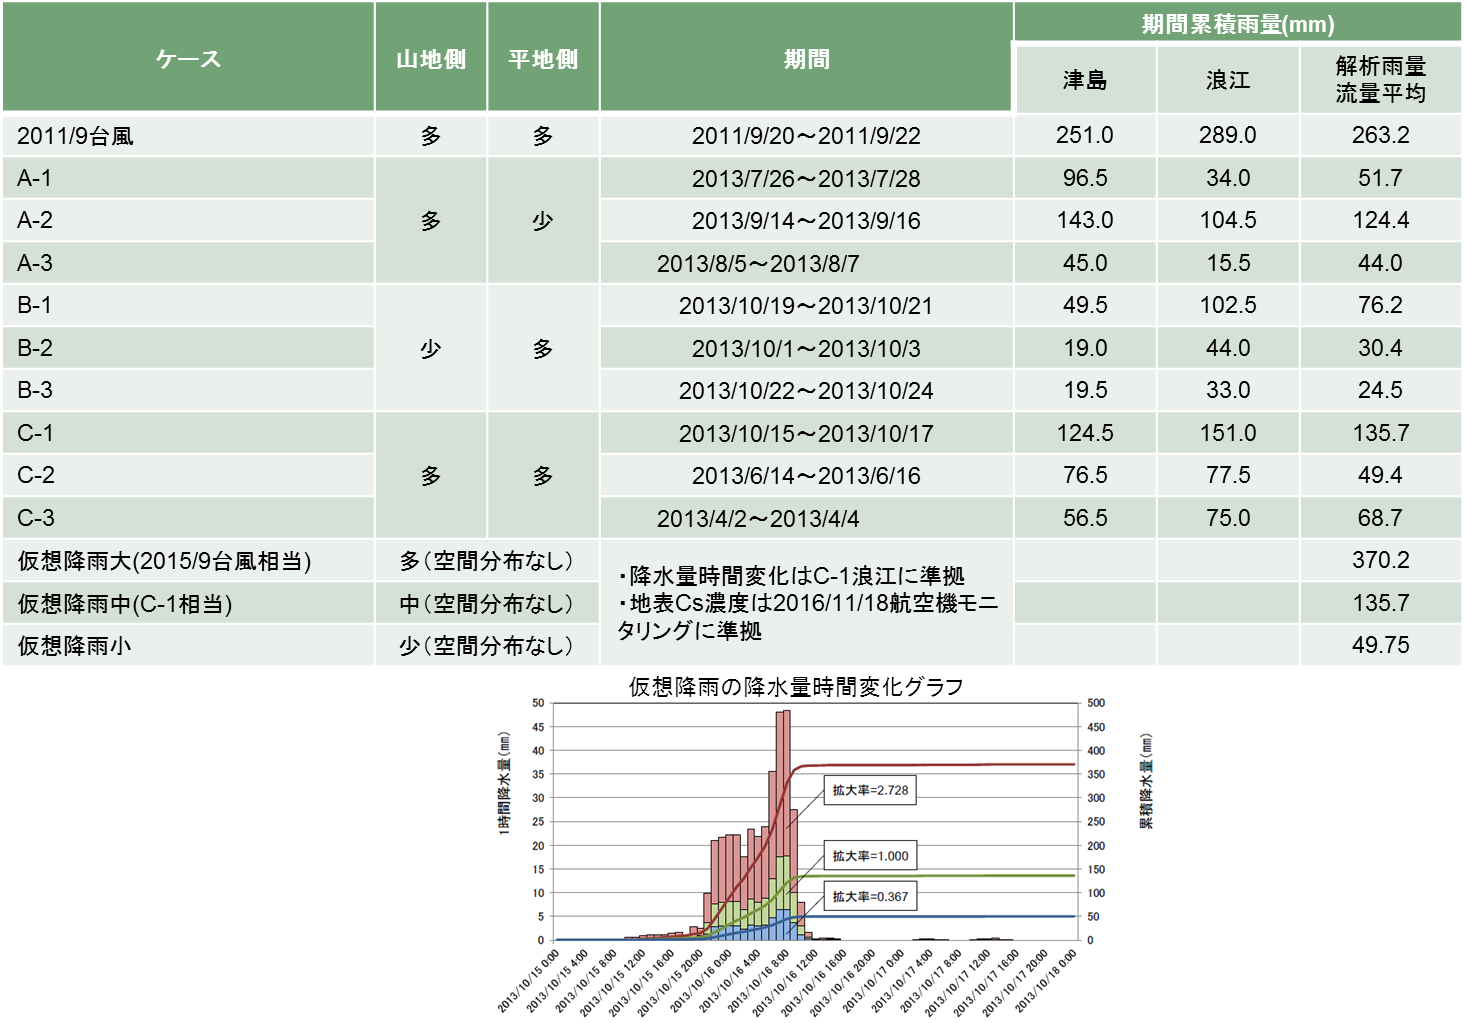Click the 拡大率=2.728 callout label
The image size is (1467, 1023).
click(x=870, y=790)
